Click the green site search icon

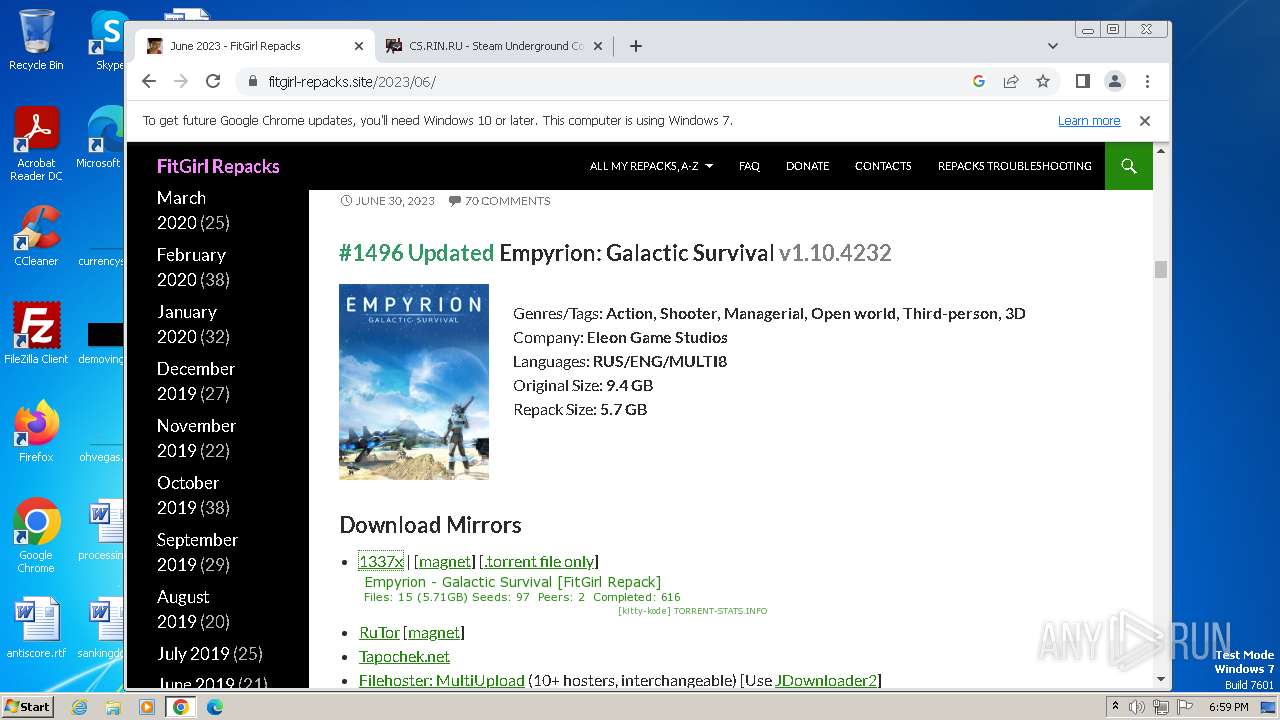pos(1129,166)
